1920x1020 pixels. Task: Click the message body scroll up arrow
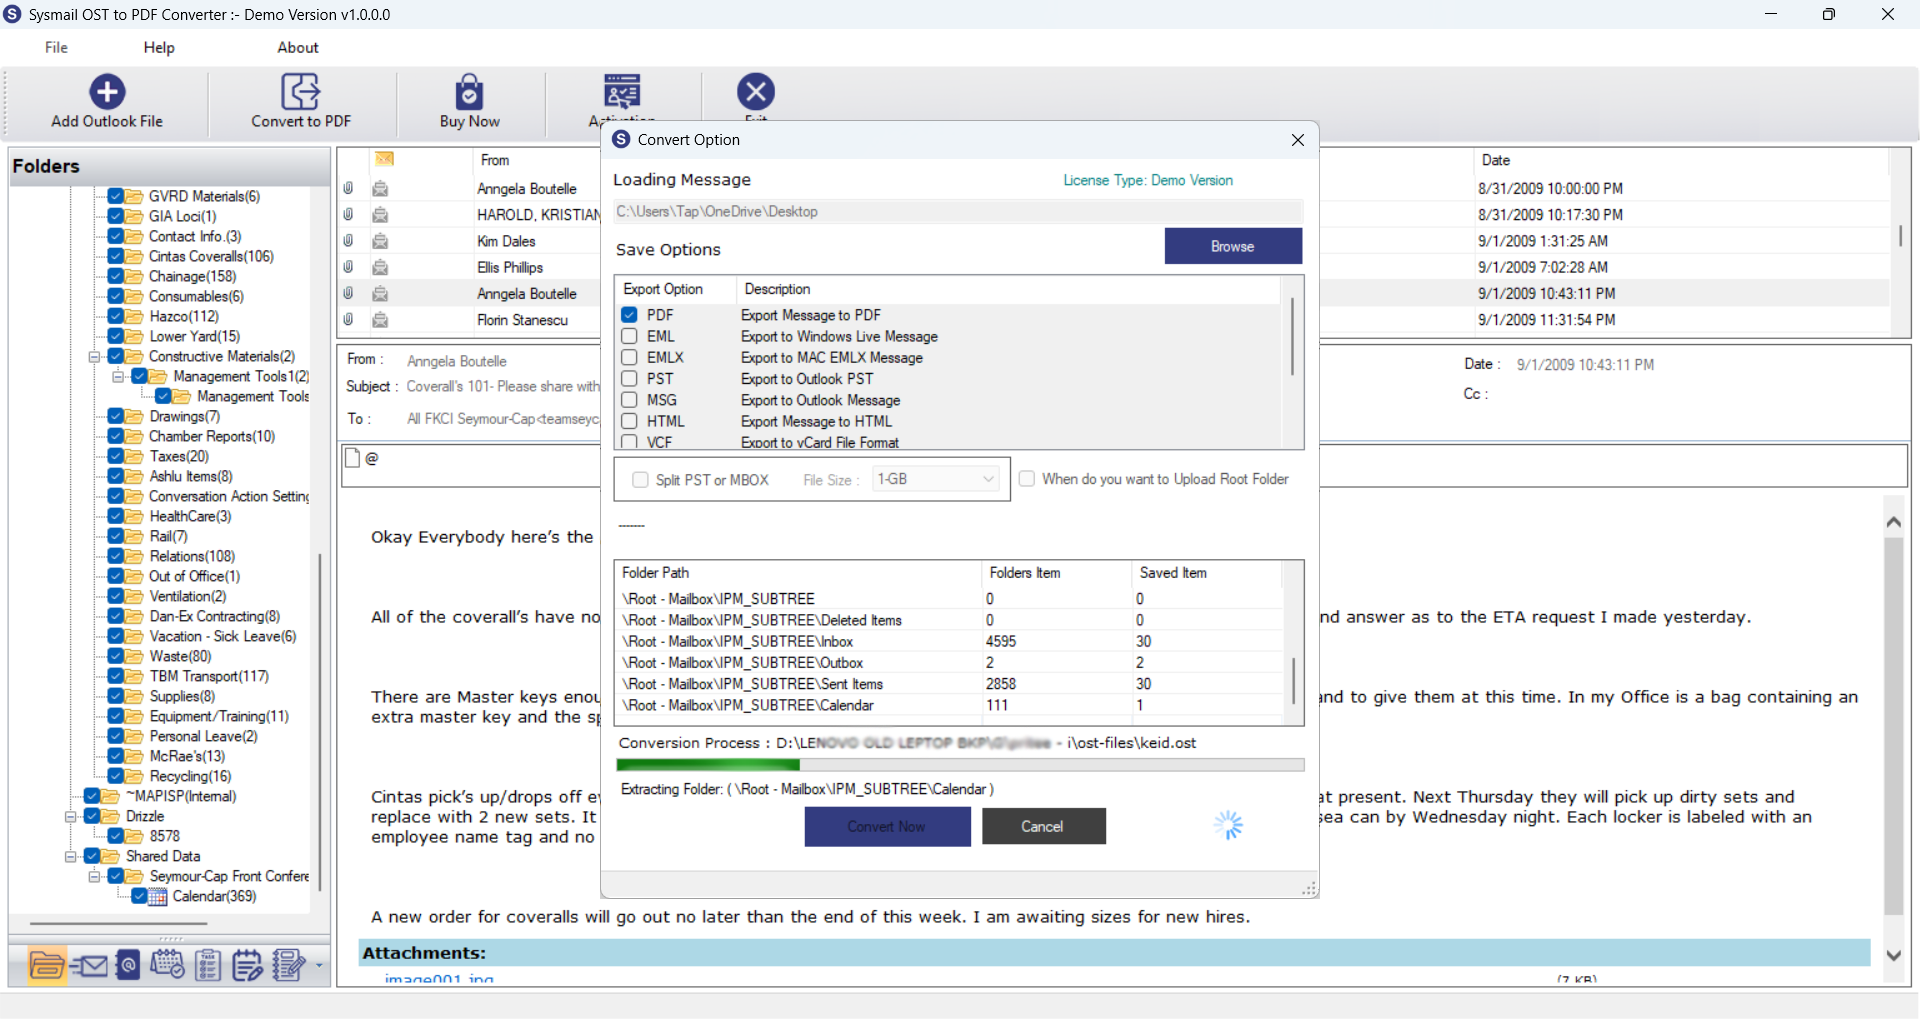[1893, 521]
